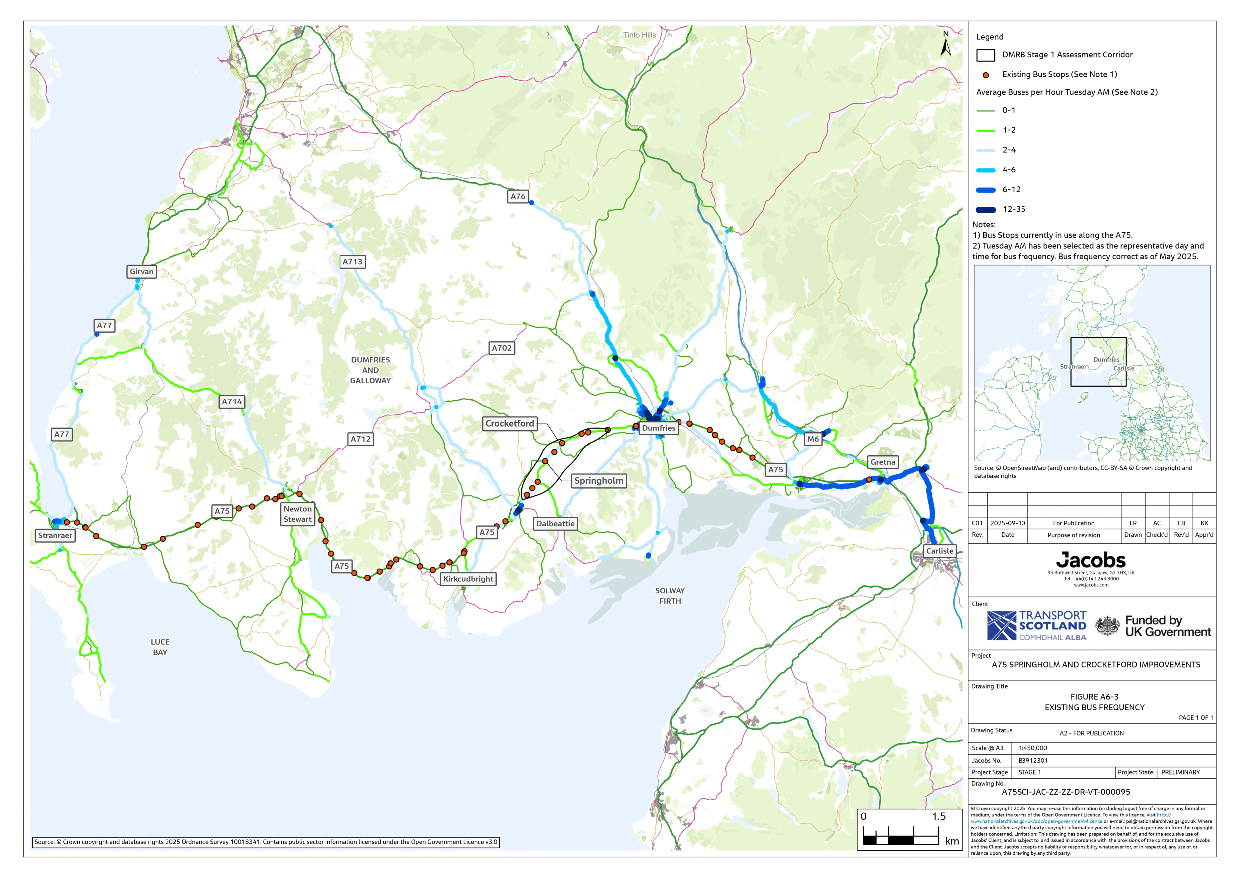
Task: Click the A702 road shield label
Action: pos(500,350)
